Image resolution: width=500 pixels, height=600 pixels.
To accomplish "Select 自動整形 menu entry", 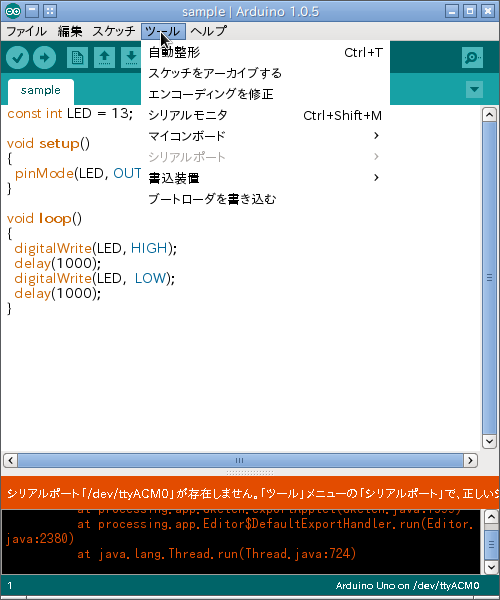I will click(x=265, y=52).
